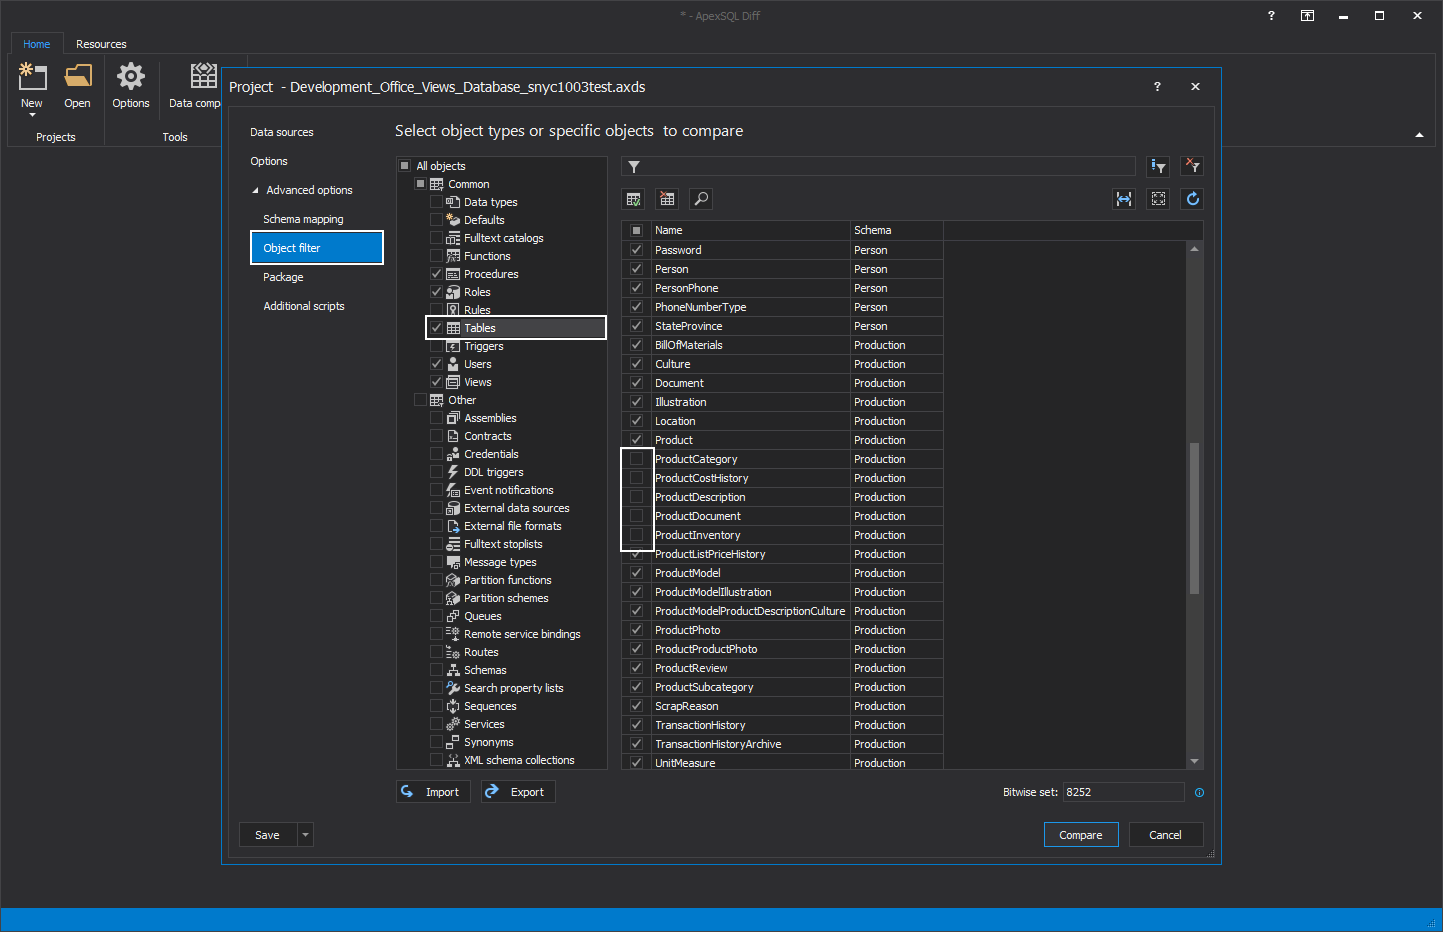Click the Sequences type icon
The height and width of the screenshot is (932, 1443).
click(x=453, y=706)
